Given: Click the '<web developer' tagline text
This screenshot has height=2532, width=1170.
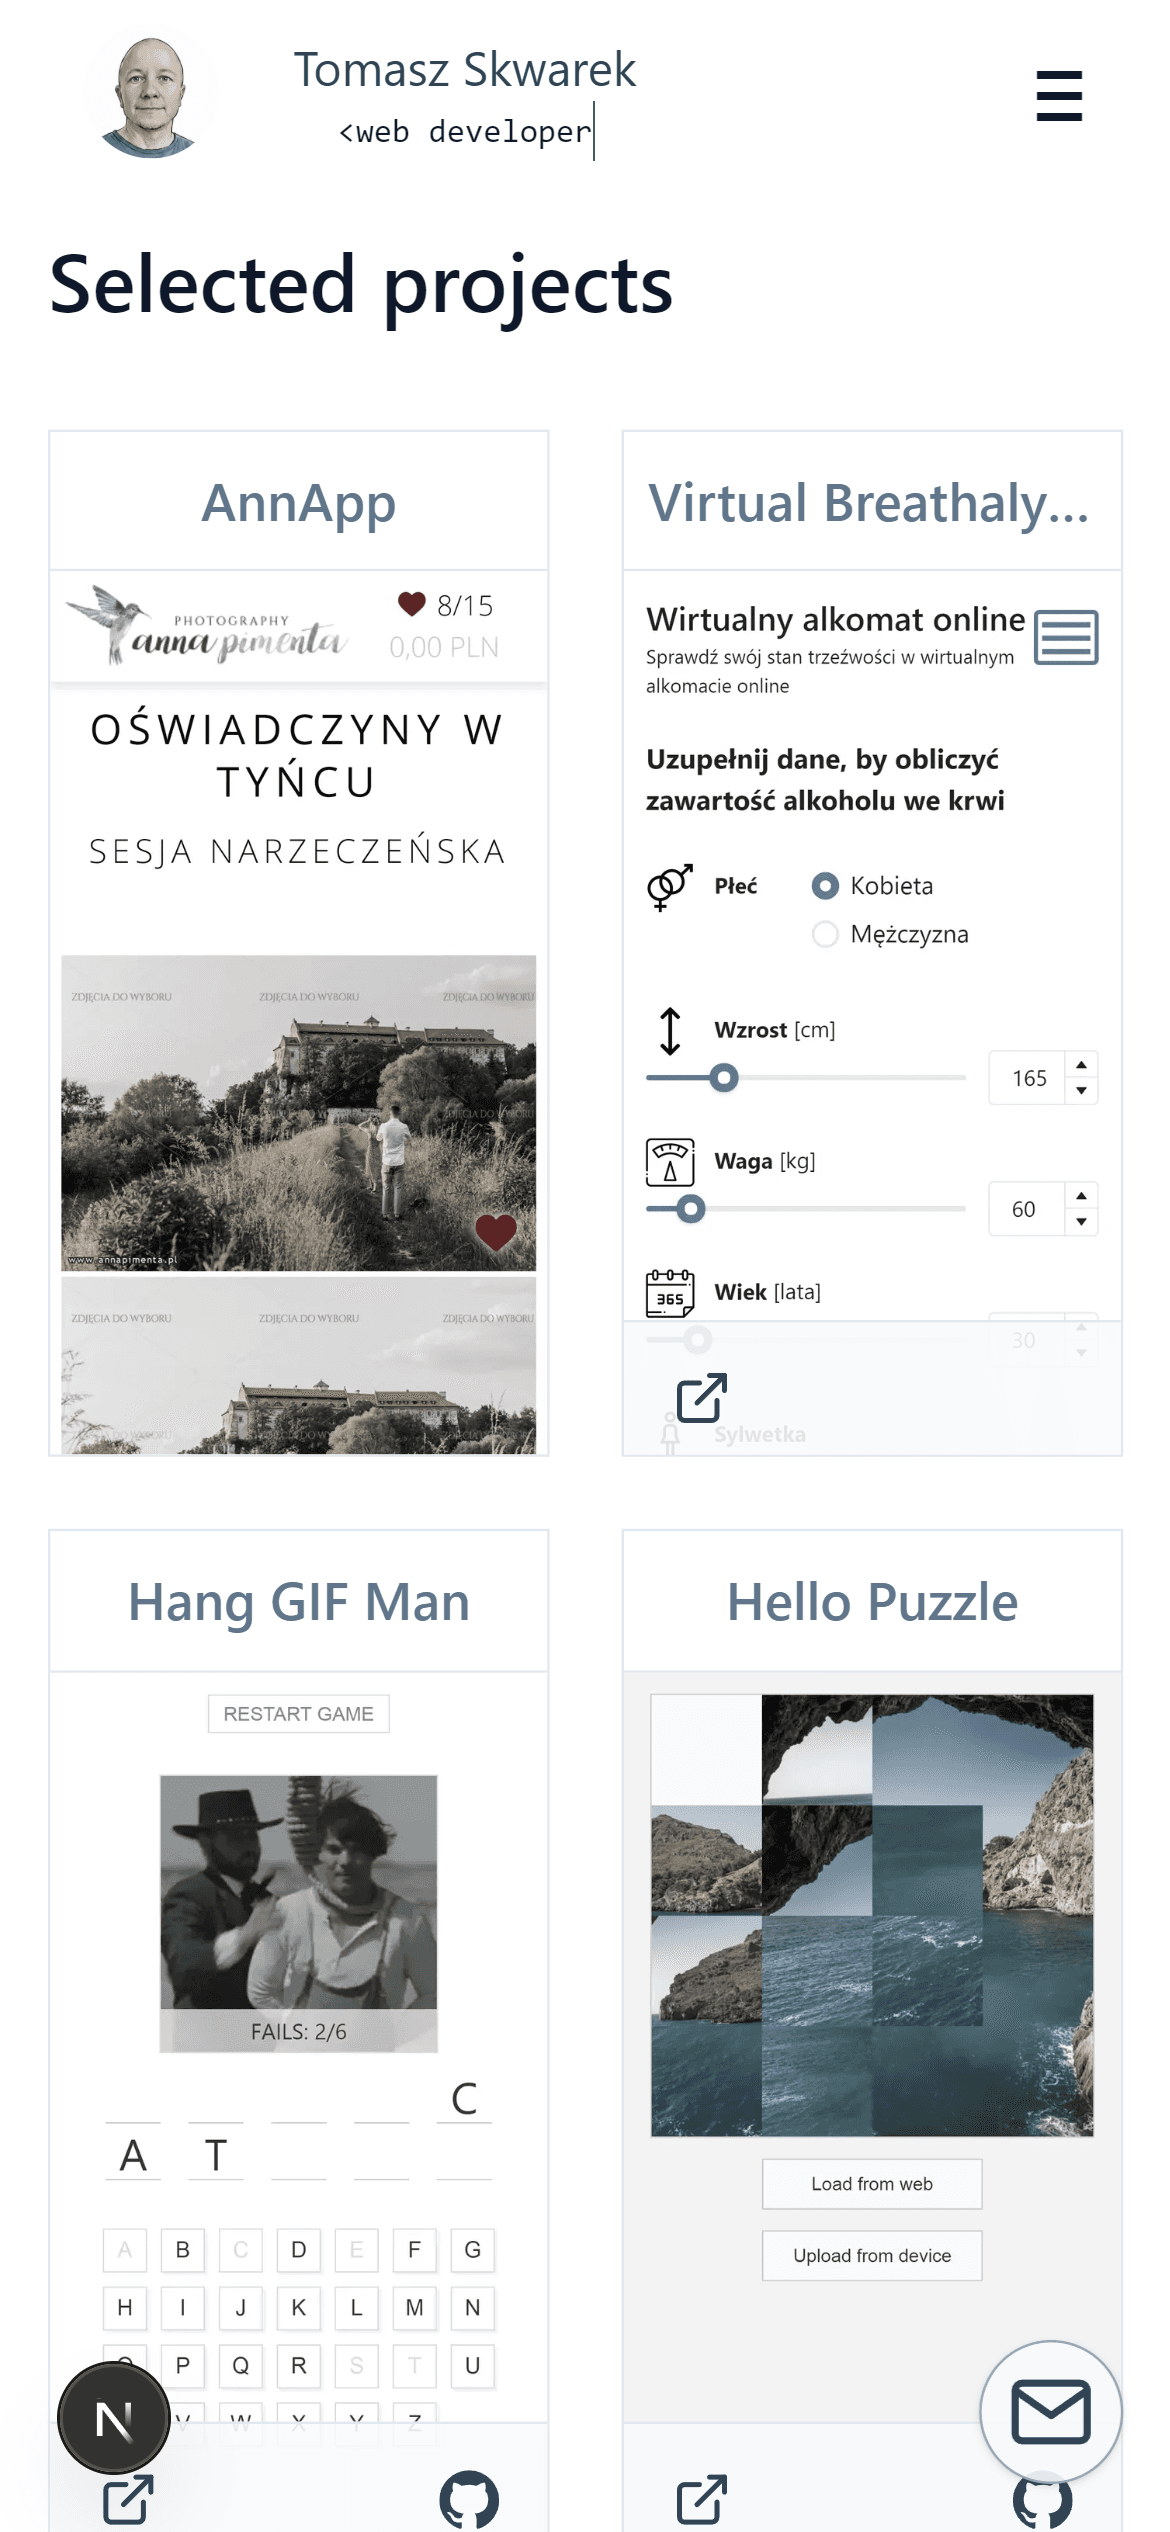Looking at the screenshot, I should [465, 132].
